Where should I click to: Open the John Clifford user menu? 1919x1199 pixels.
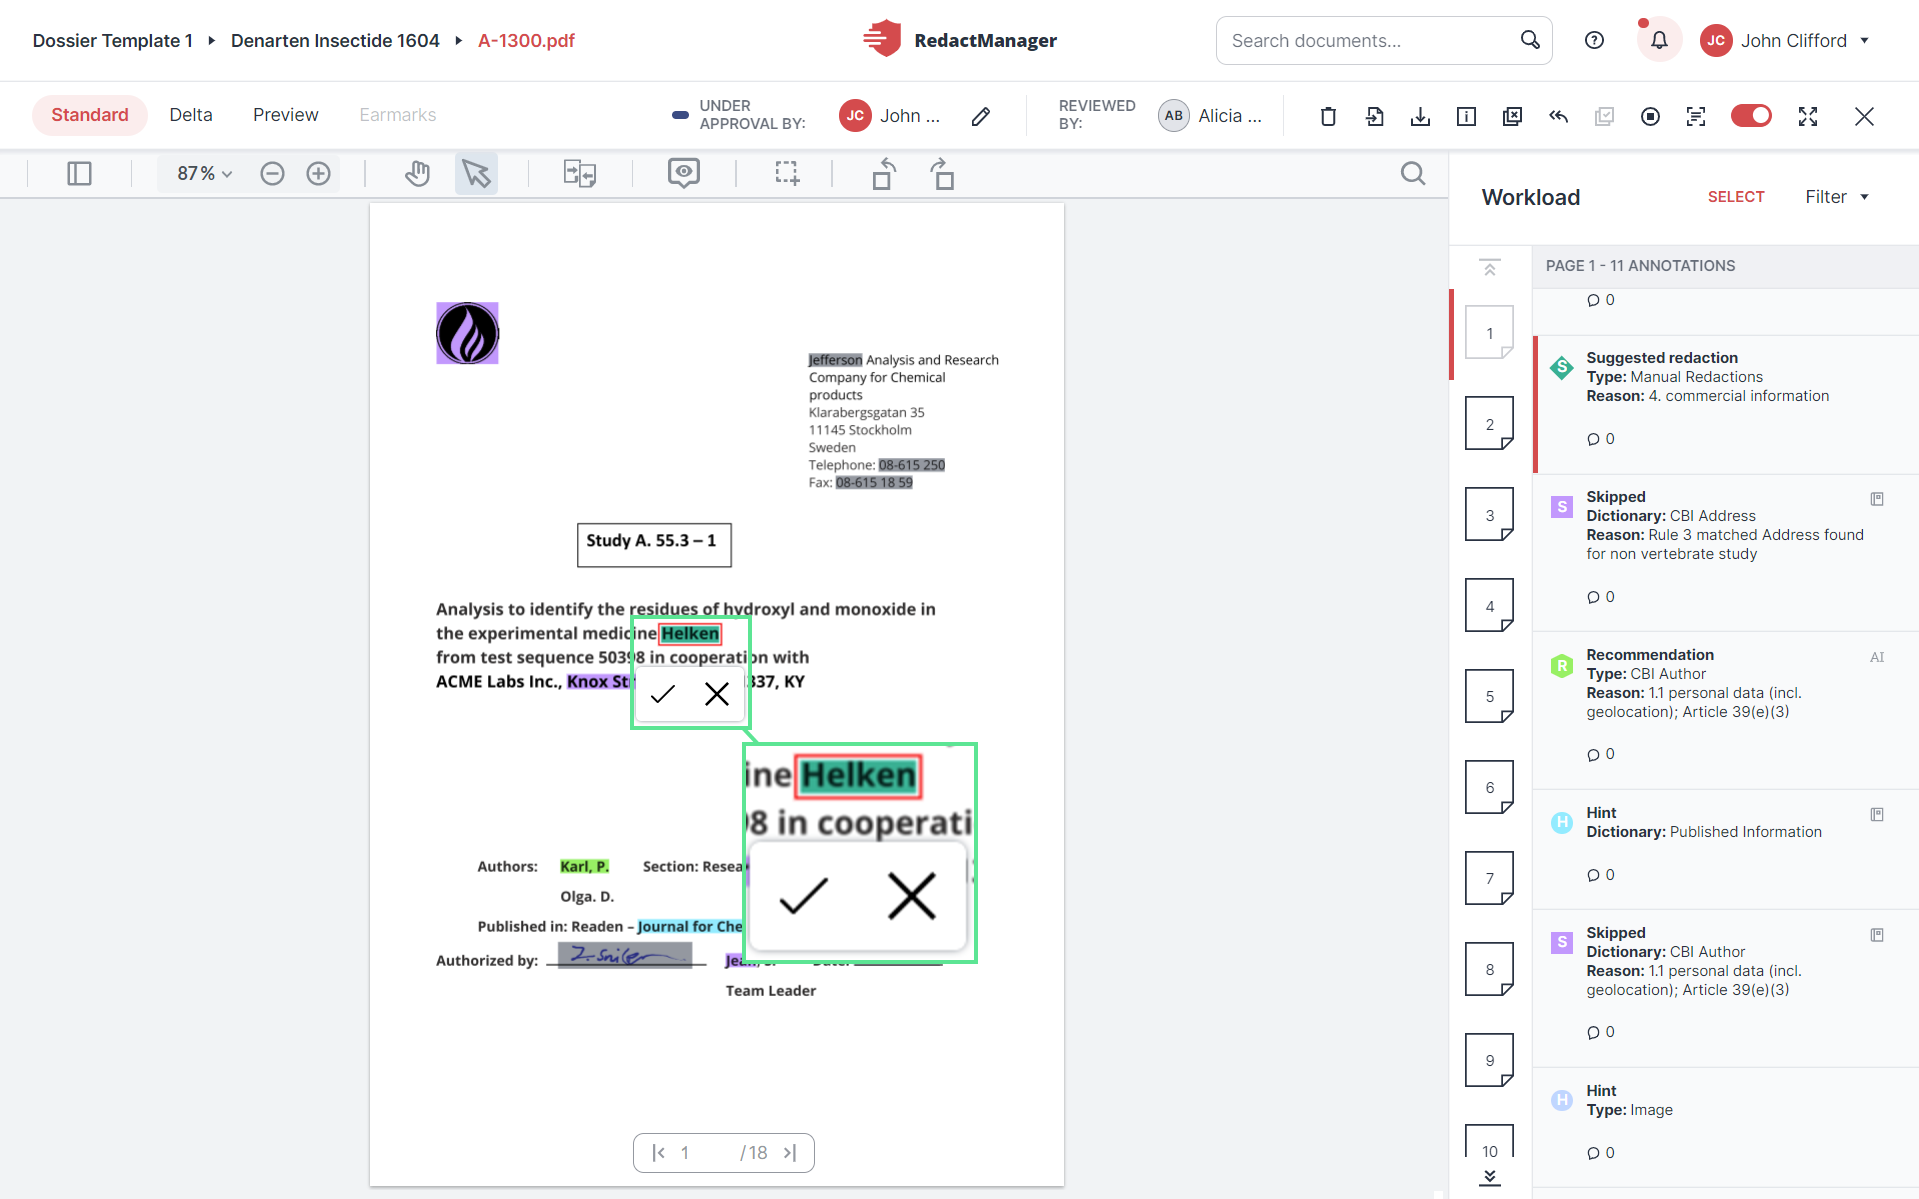pos(1786,41)
